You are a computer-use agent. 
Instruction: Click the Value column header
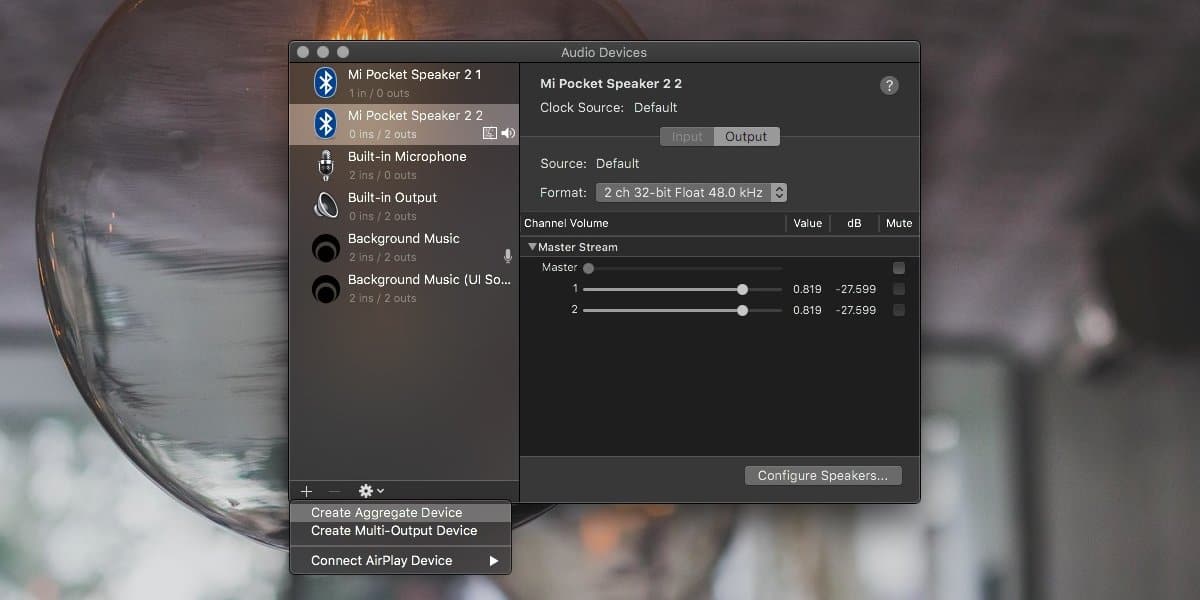(808, 223)
